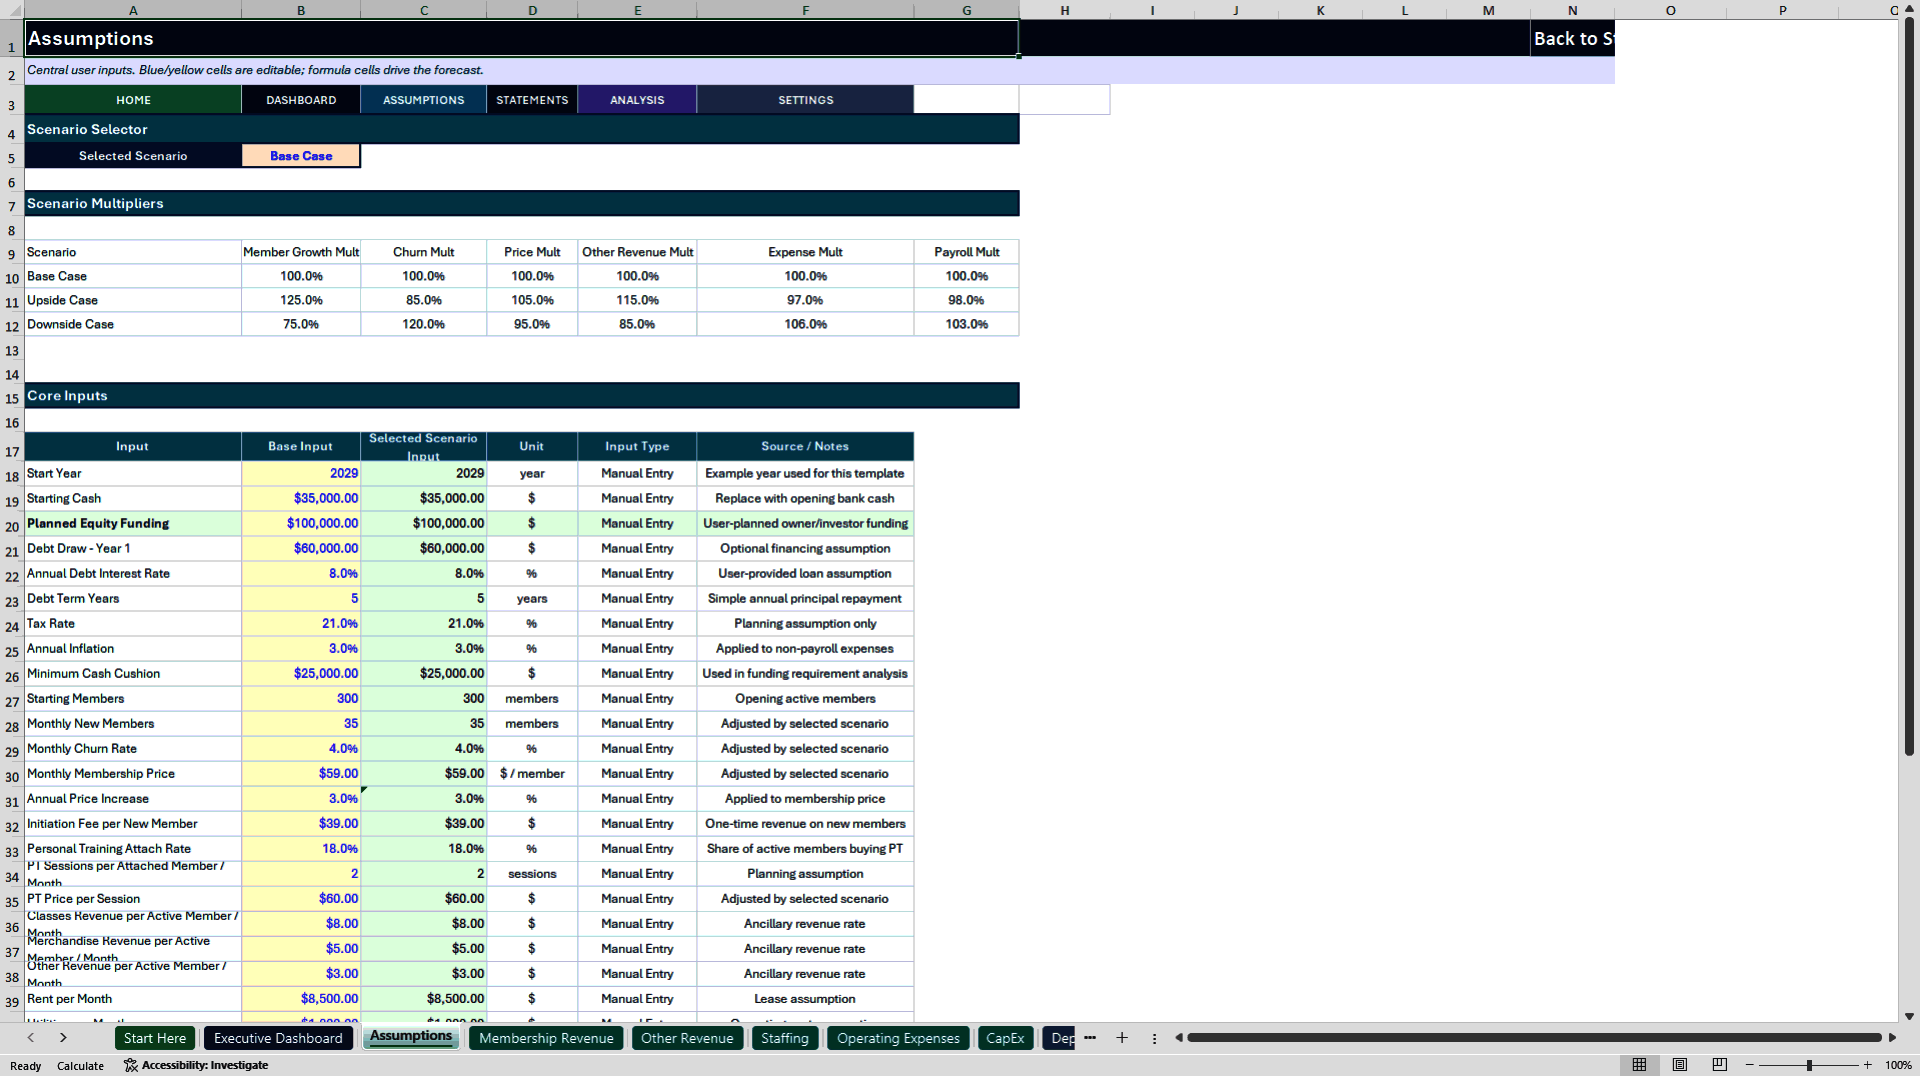The width and height of the screenshot is (1920, 1076).
Task: Open hidden sheet tabs ellipsis
Action: [1090, 1038]
